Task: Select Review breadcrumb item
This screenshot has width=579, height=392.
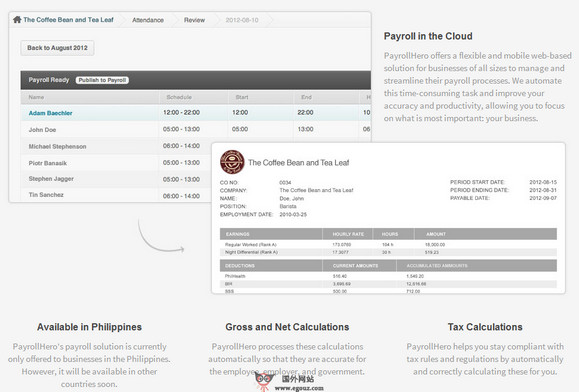Action: [194, 20]
